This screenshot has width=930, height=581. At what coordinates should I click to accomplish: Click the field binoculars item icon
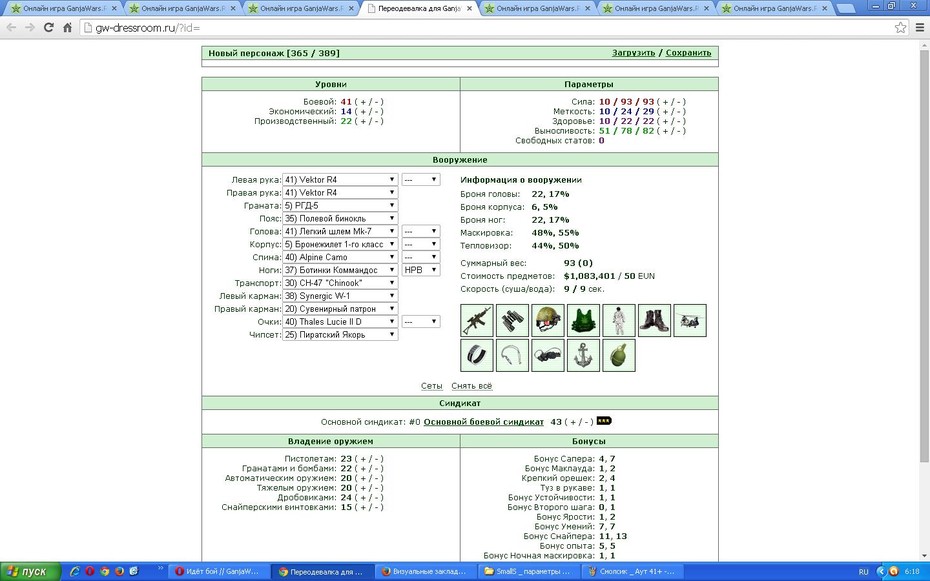coord(512,321)
